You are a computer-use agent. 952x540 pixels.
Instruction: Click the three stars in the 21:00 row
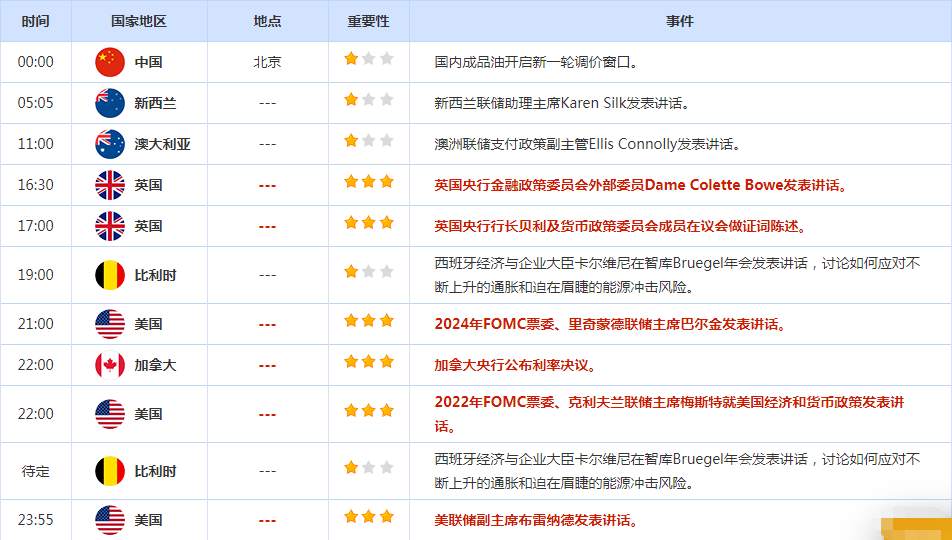click(369, 321)
